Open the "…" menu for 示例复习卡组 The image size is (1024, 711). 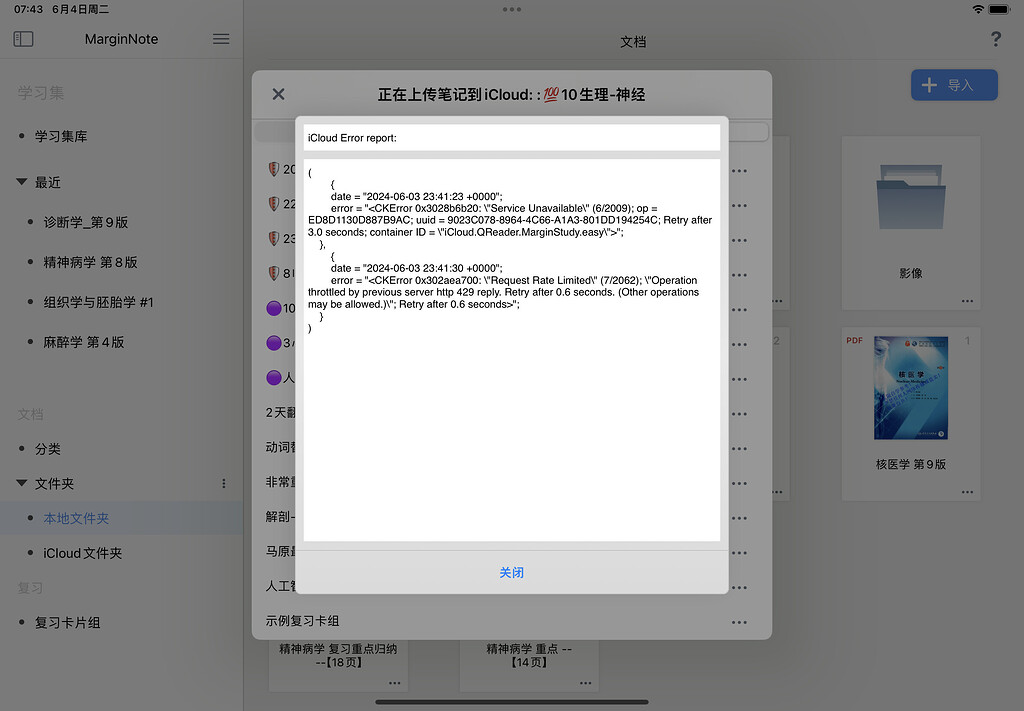(739, 620)
